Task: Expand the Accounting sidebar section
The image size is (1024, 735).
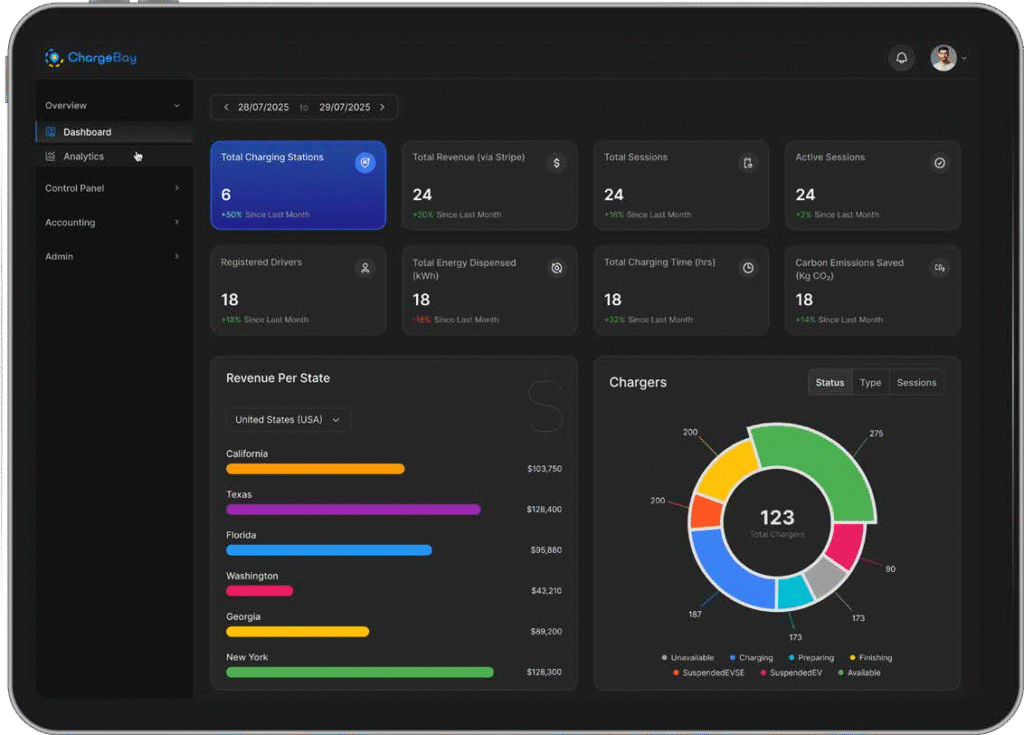Action: pos(112,223)
